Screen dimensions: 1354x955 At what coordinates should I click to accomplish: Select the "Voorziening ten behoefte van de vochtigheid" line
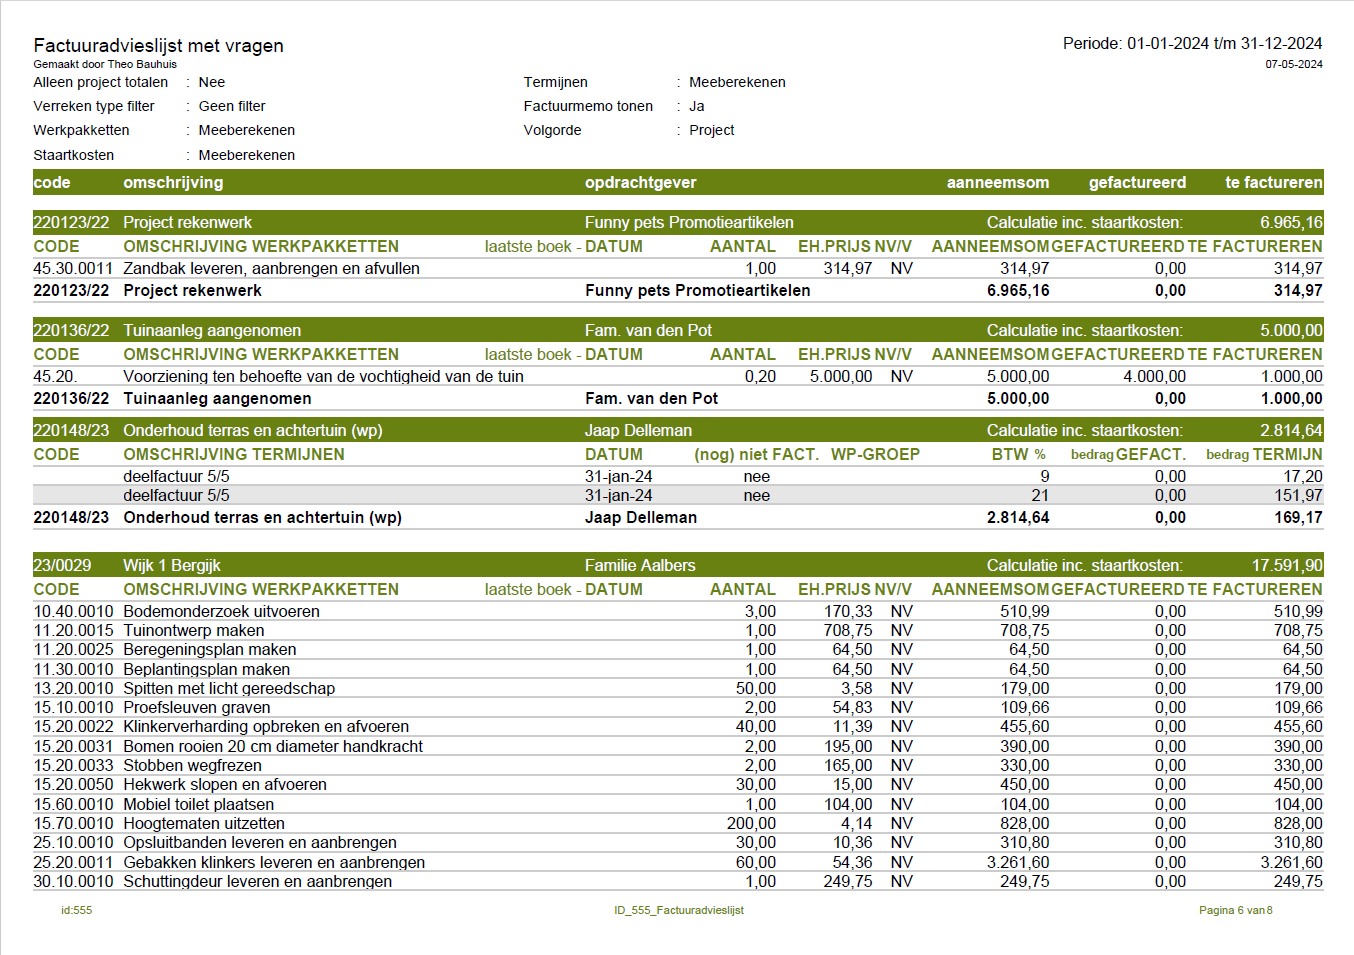[323, 377]
